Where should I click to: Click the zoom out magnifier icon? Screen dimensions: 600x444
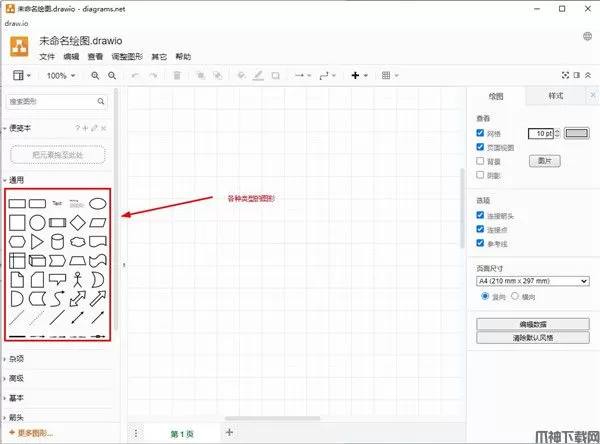click(112, 75)
